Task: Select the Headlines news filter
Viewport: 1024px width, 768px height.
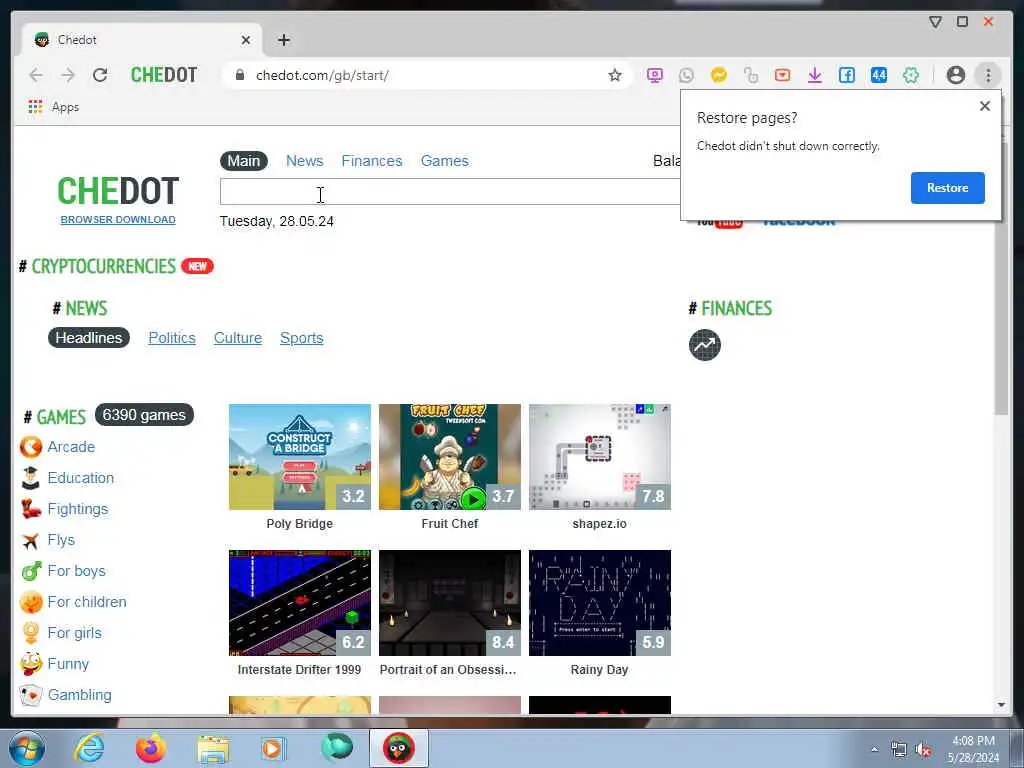Action: pyautogui.click(x=89, y=338)
